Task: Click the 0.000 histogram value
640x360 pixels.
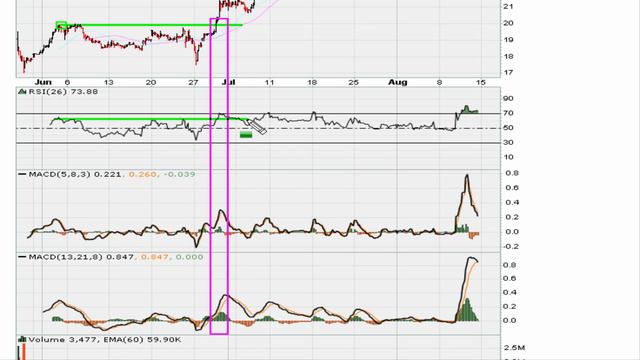Action: point(189,257)
